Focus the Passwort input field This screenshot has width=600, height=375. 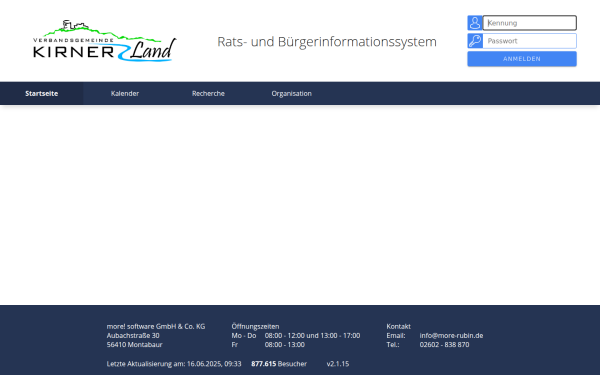tap(530, 41)
